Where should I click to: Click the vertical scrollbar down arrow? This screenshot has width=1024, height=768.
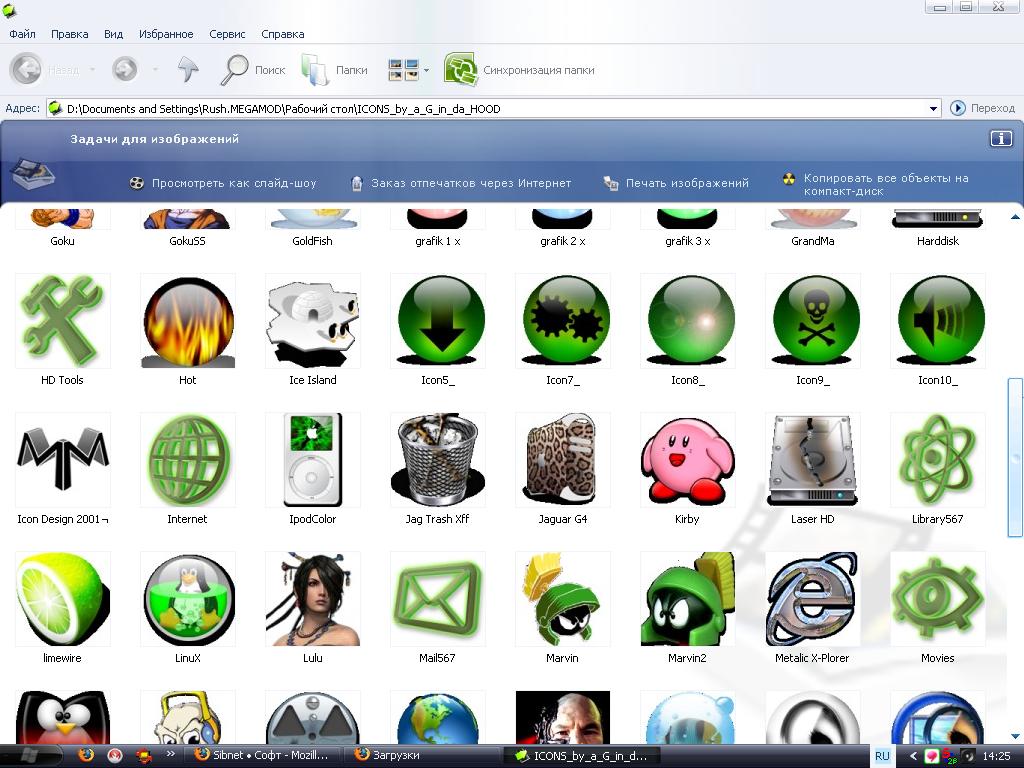tap(1016, 736)
